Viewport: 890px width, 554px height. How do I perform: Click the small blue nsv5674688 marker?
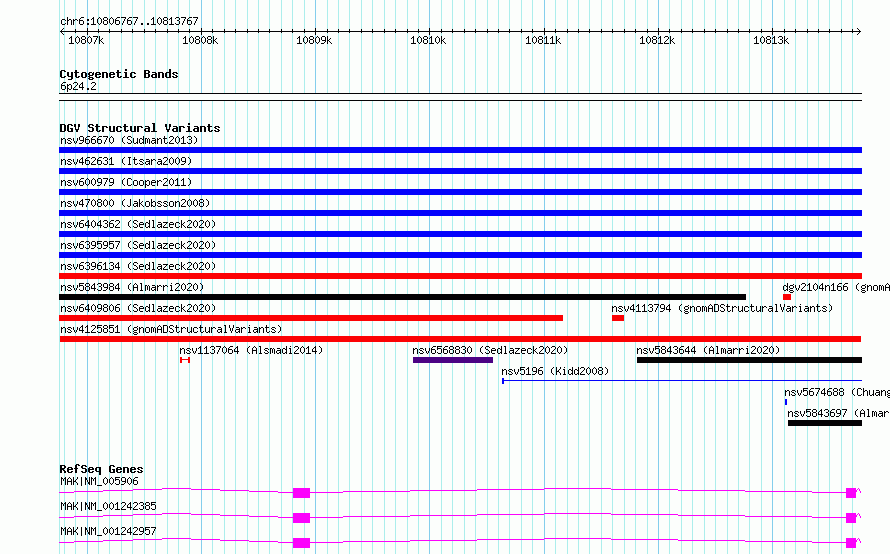coord(786,402)
